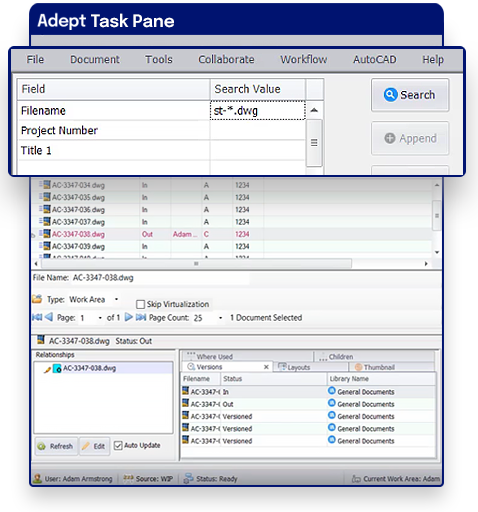Click horizontal scrollbar left arrow
Image resolution: width=478 pixels, height=512 pixels.
(x=36, y=264)
